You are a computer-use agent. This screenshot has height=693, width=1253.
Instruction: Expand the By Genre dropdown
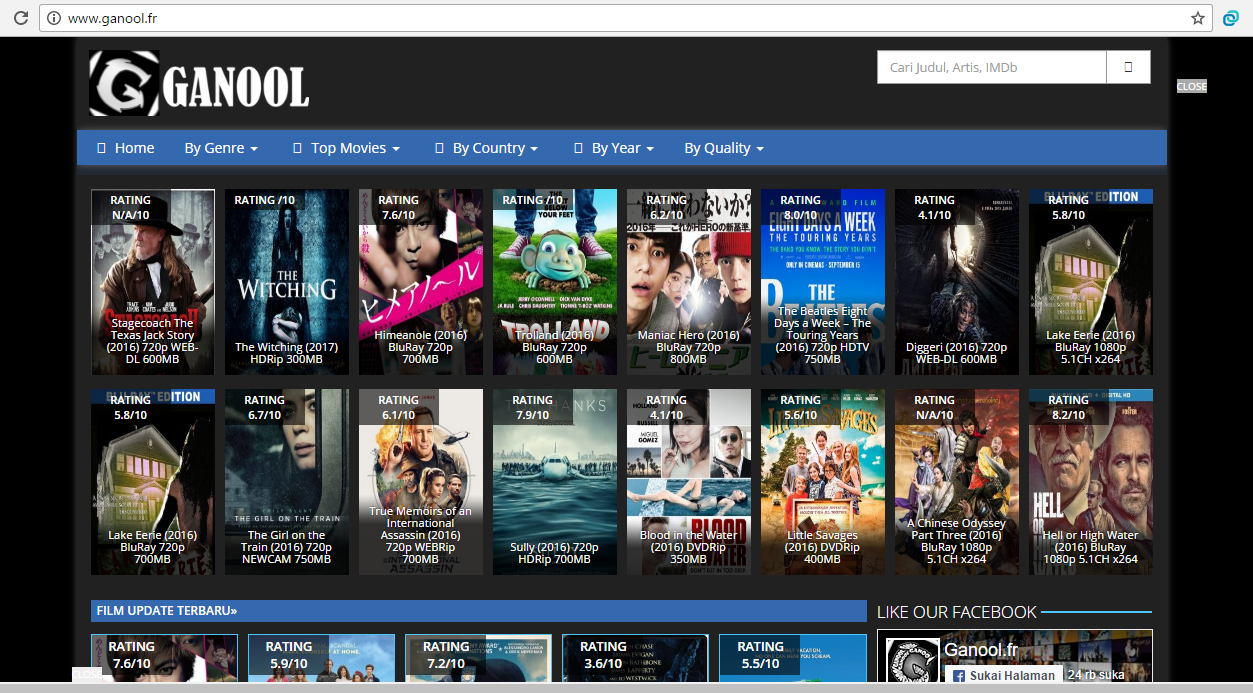pyautogui.click(x=221, y=148)
